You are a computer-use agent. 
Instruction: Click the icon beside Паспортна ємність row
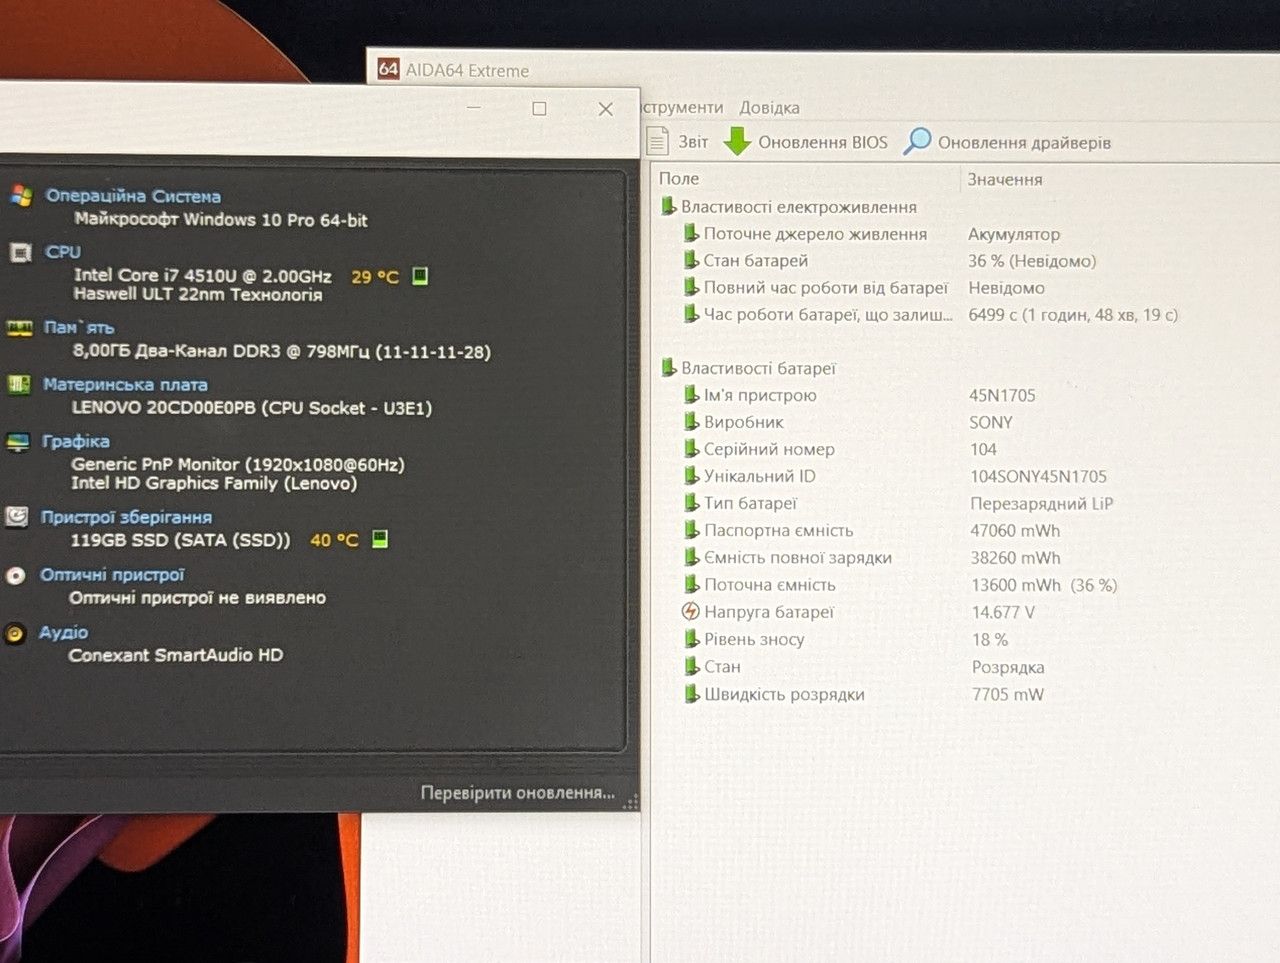coord(691,529)
